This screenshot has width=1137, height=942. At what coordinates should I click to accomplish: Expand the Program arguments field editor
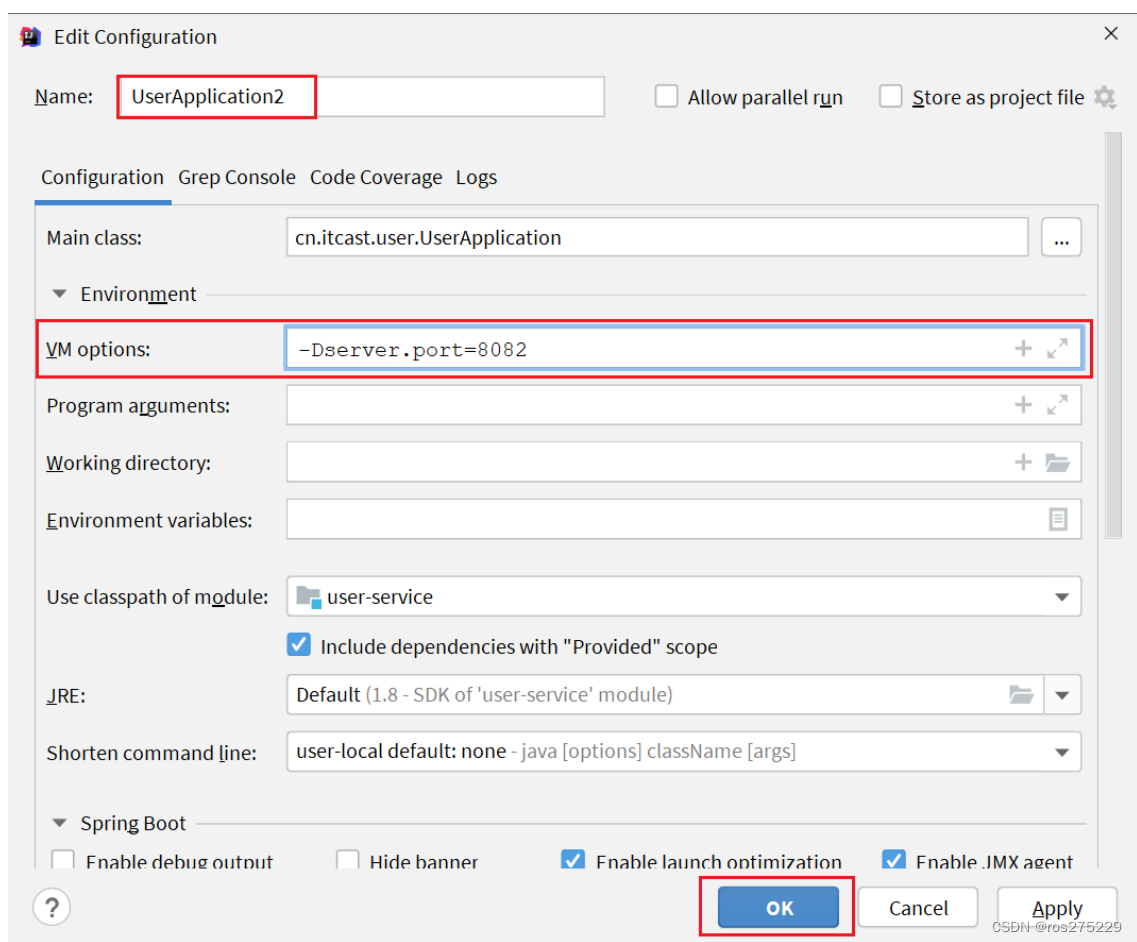1057,405
